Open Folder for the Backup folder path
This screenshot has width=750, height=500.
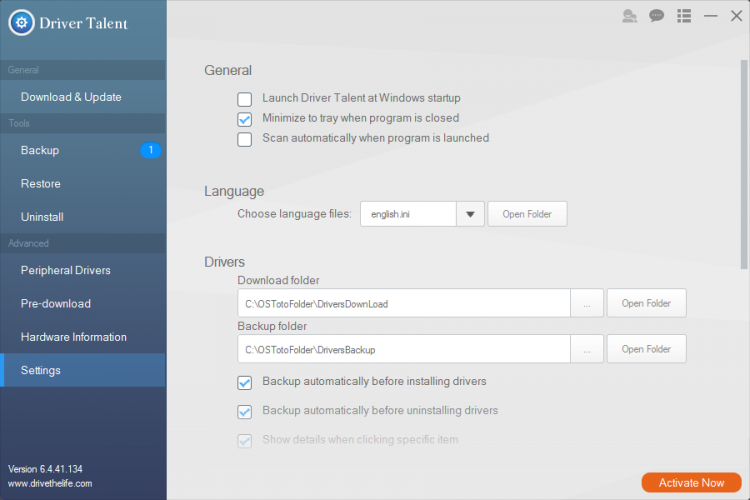click(646, 349)
